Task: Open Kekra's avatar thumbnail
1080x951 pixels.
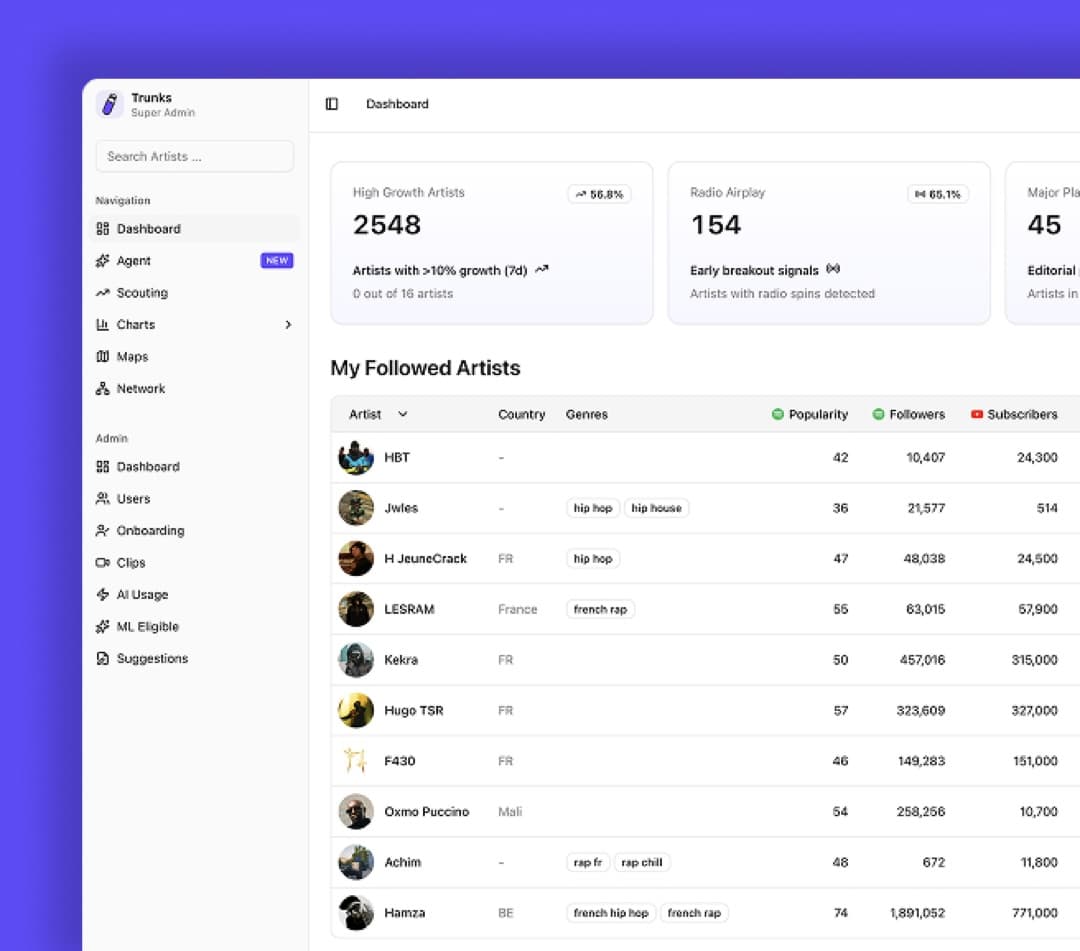Action: 356,660
